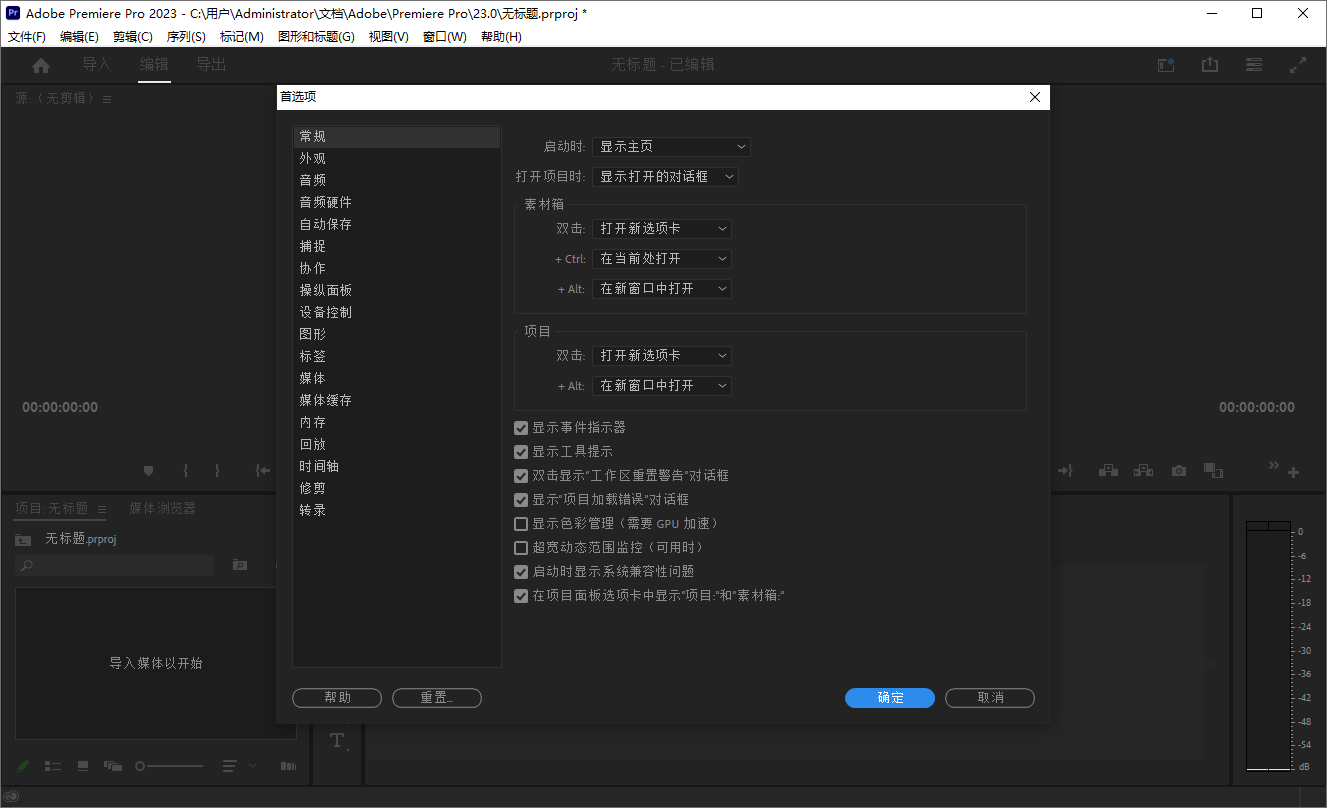1327x808 pixels.
Task: Click the 确定 button
Action: 889,697
